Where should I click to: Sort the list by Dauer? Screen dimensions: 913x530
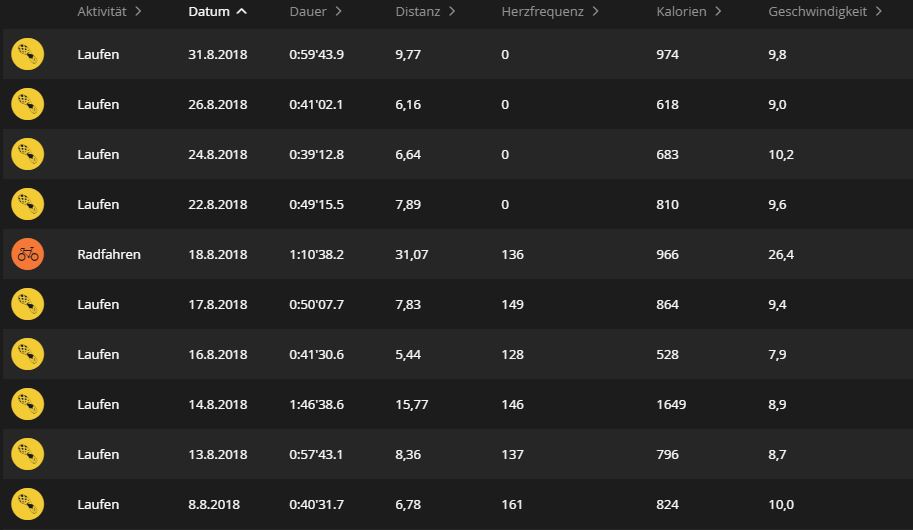coord(316,12)
